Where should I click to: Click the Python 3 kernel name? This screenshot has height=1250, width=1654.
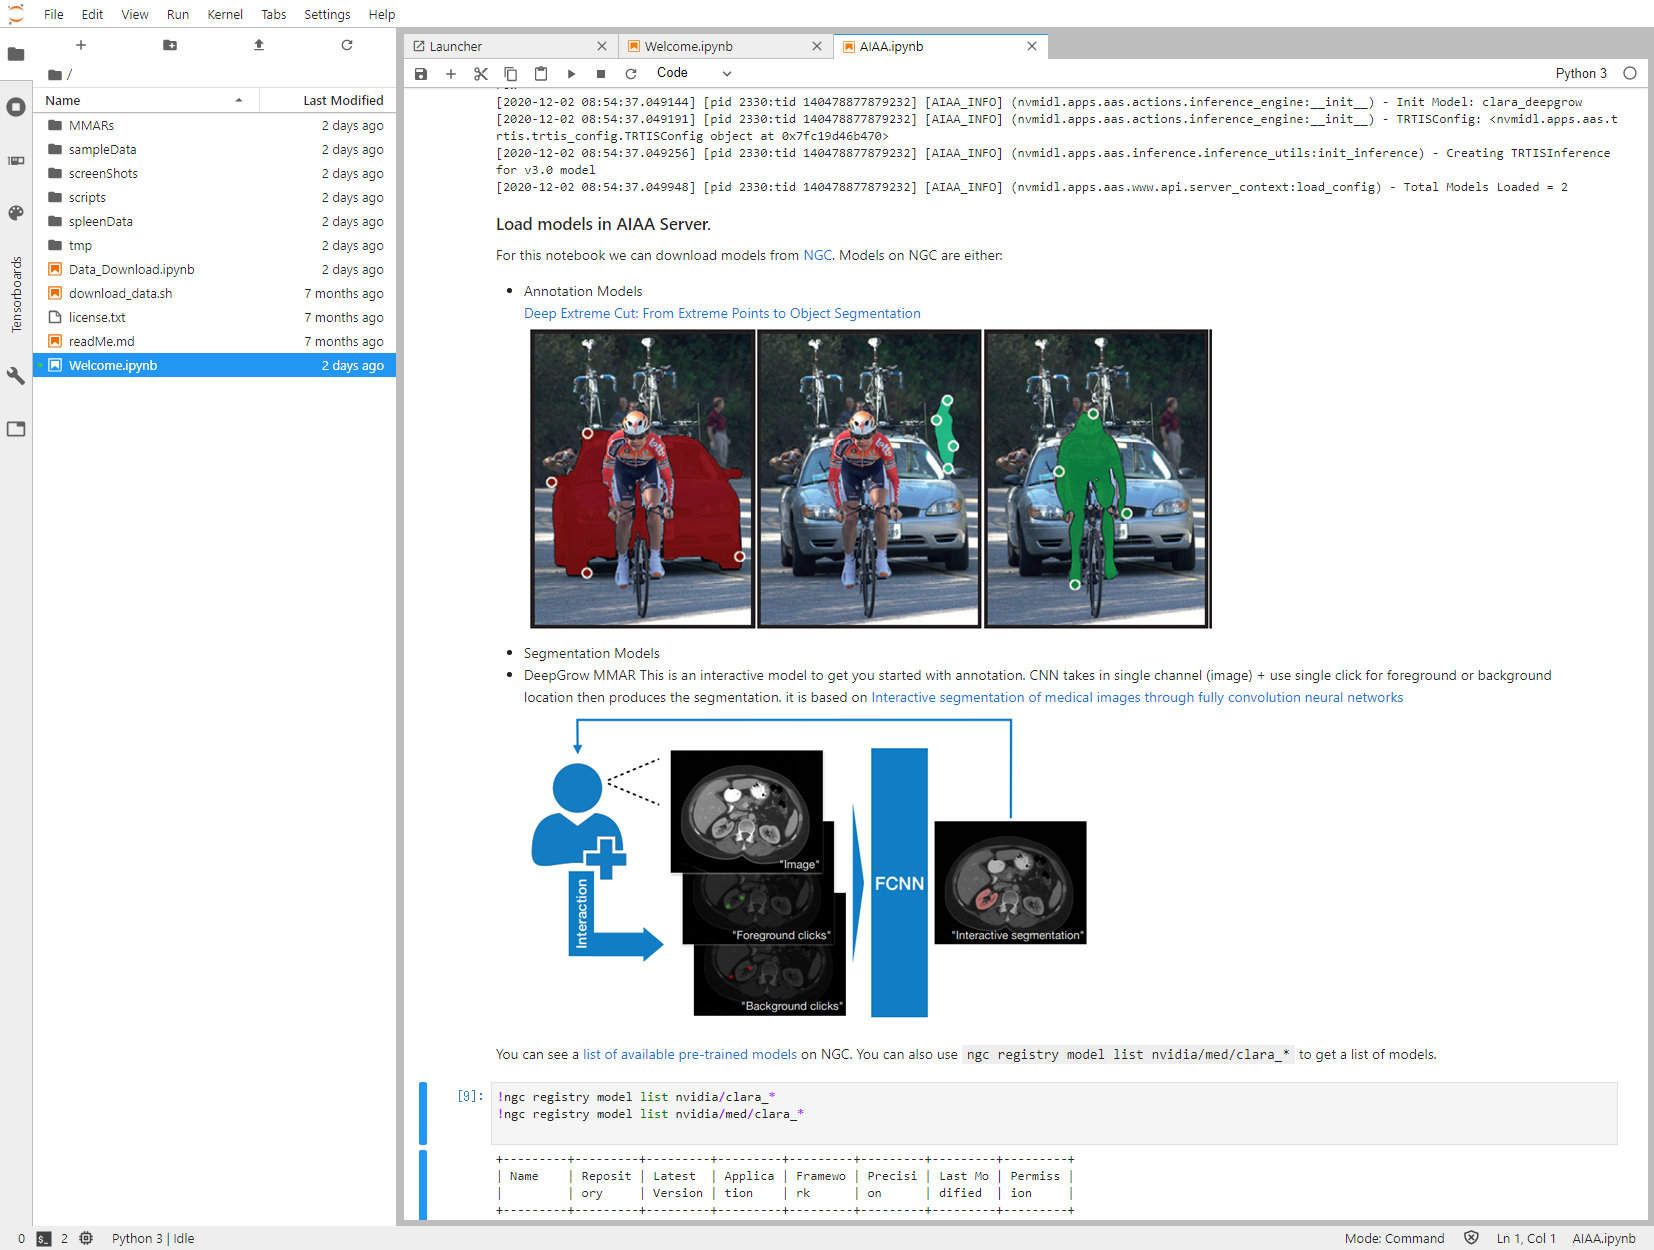(x=1581, y=73)
